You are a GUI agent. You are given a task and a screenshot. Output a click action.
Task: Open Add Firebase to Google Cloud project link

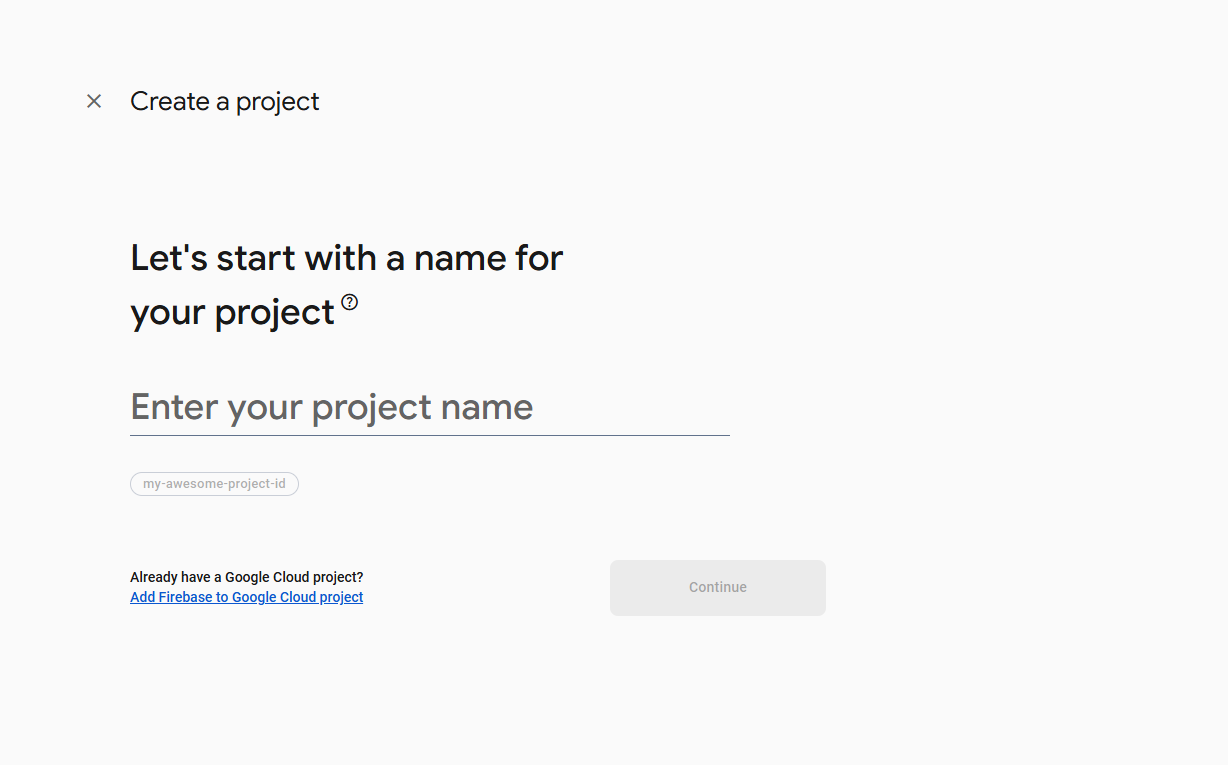[x=246, y=597]
